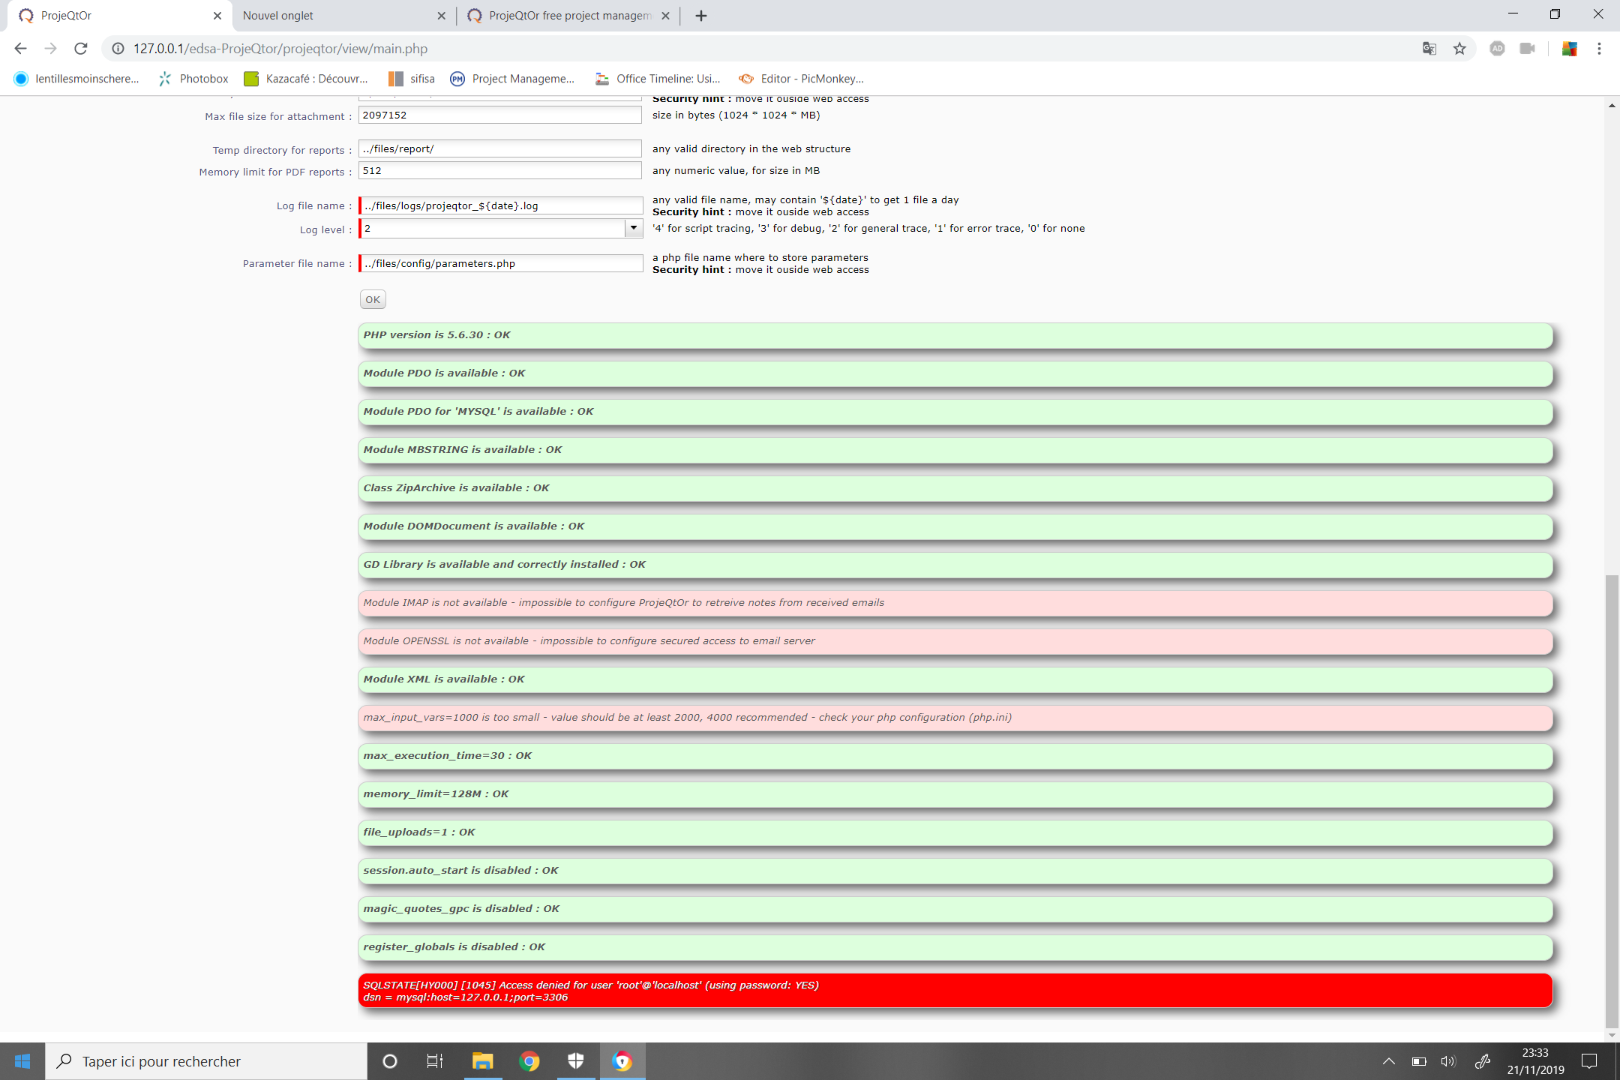
Task: Open the Windows Start menu
Action: click(22, 1061)
